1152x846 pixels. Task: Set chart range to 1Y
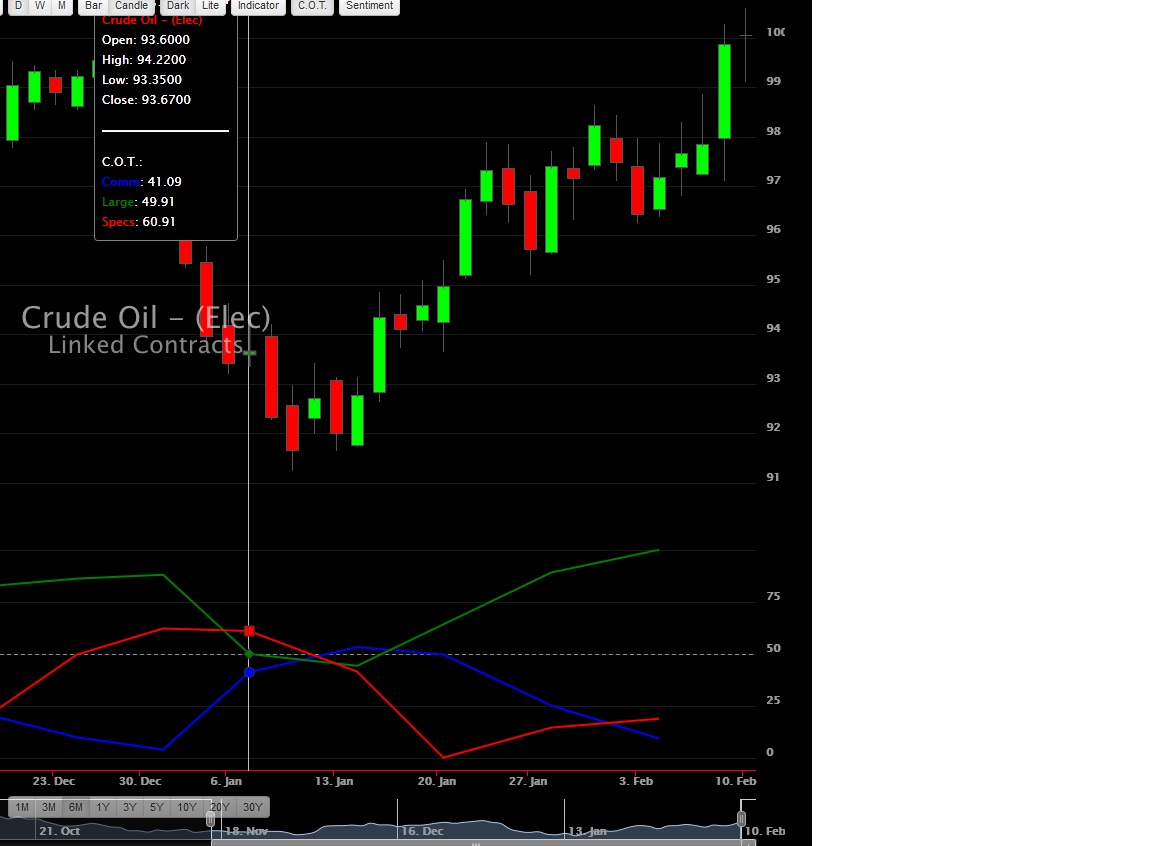(101, 807)
